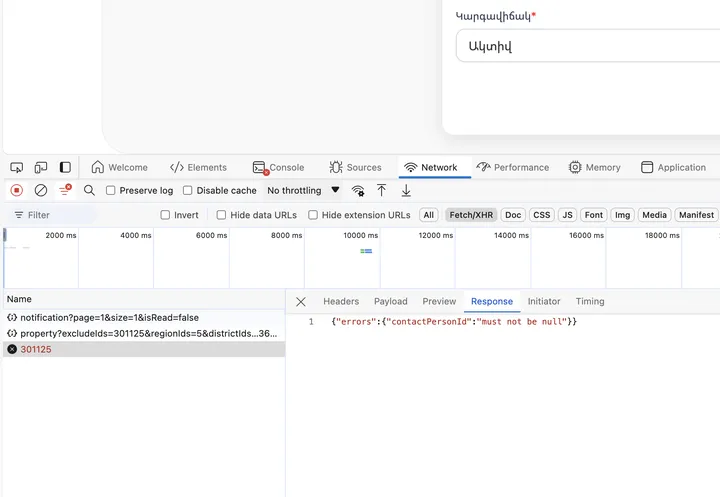Filter requests by the JS type button
This screenshot has height=497, width=720.
[567, 215]
